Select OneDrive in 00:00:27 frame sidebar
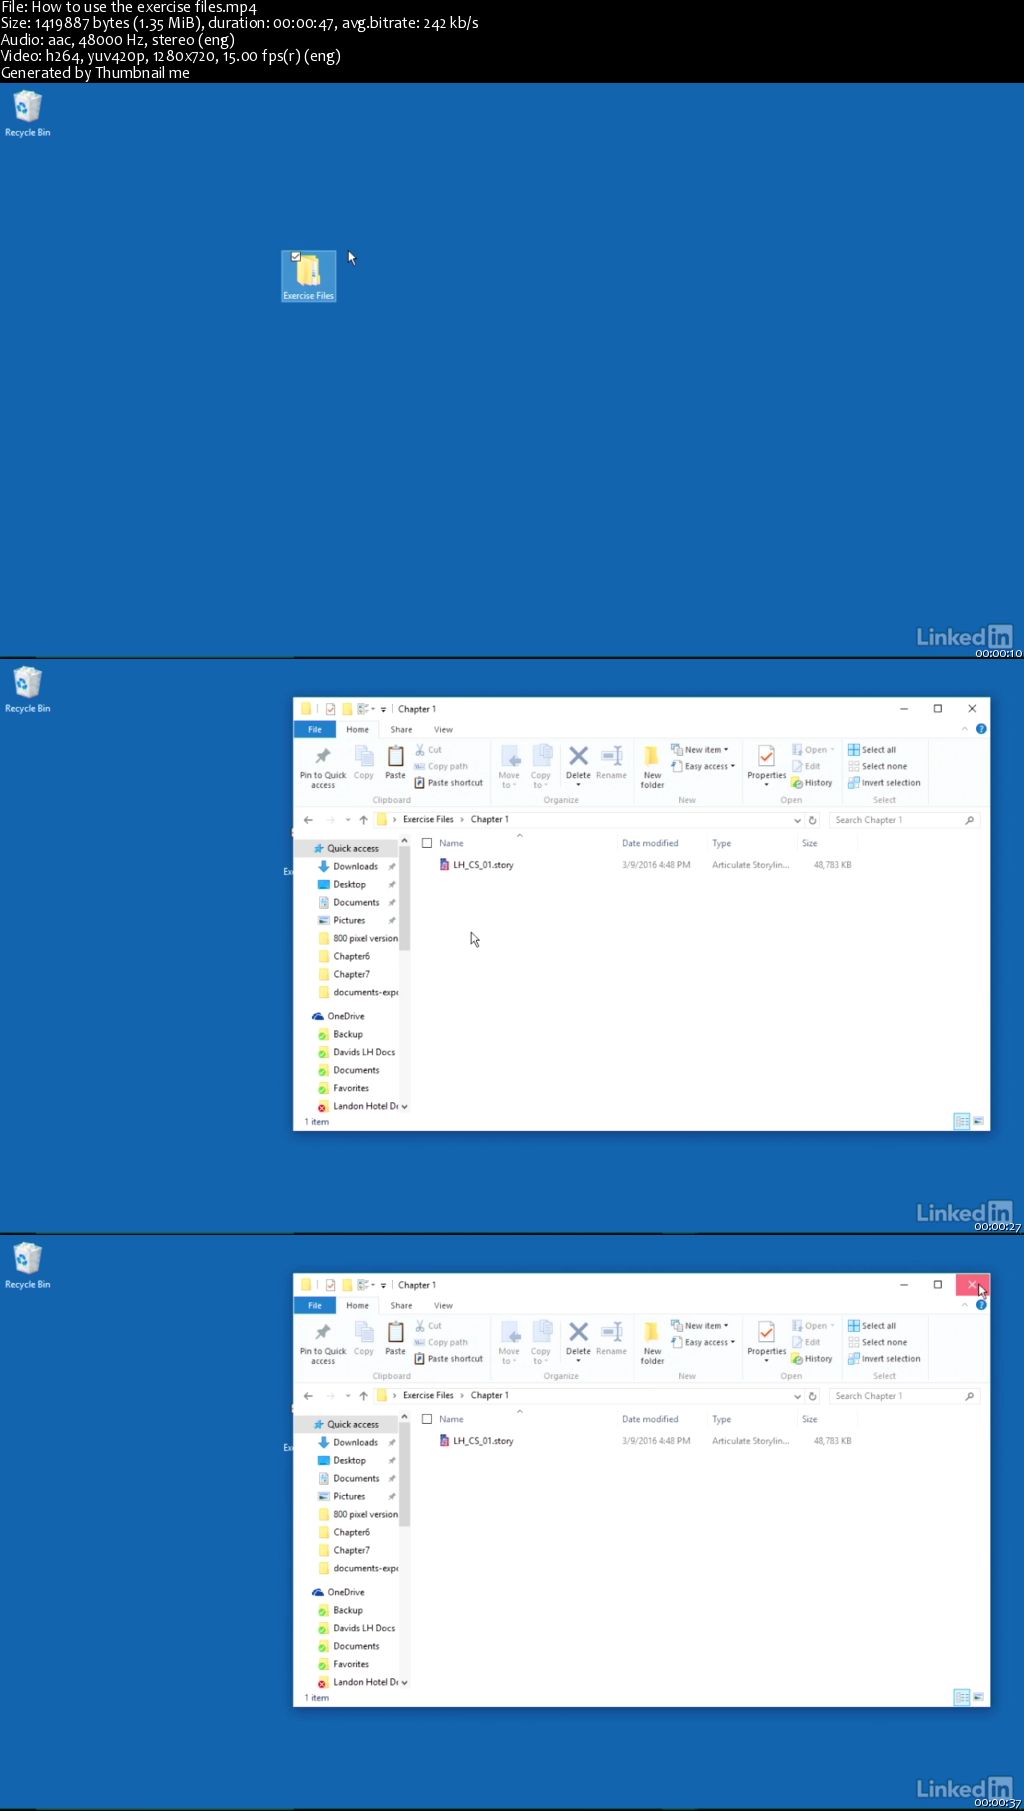This screenshot has height=1811, width=1024. coord(345,1016)
